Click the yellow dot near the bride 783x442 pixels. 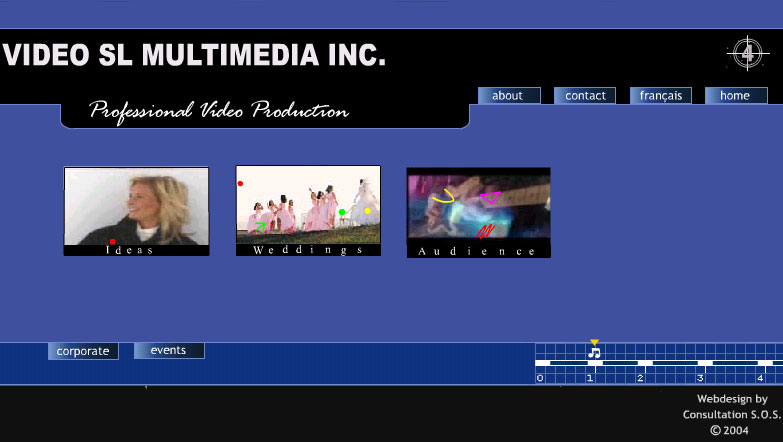pos(368,211)
